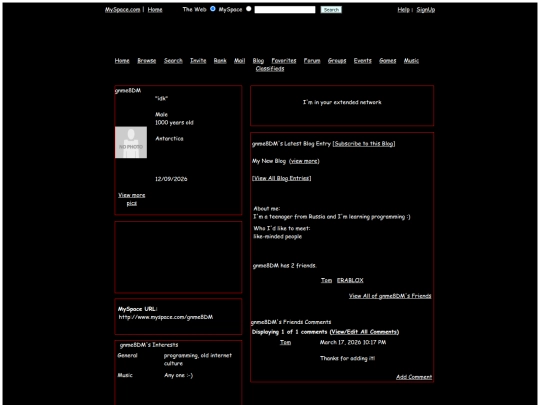Open Groups in navigation menu
Image resolution: width=540 pixels, height=405 pixels.
(x=337, y=61)
